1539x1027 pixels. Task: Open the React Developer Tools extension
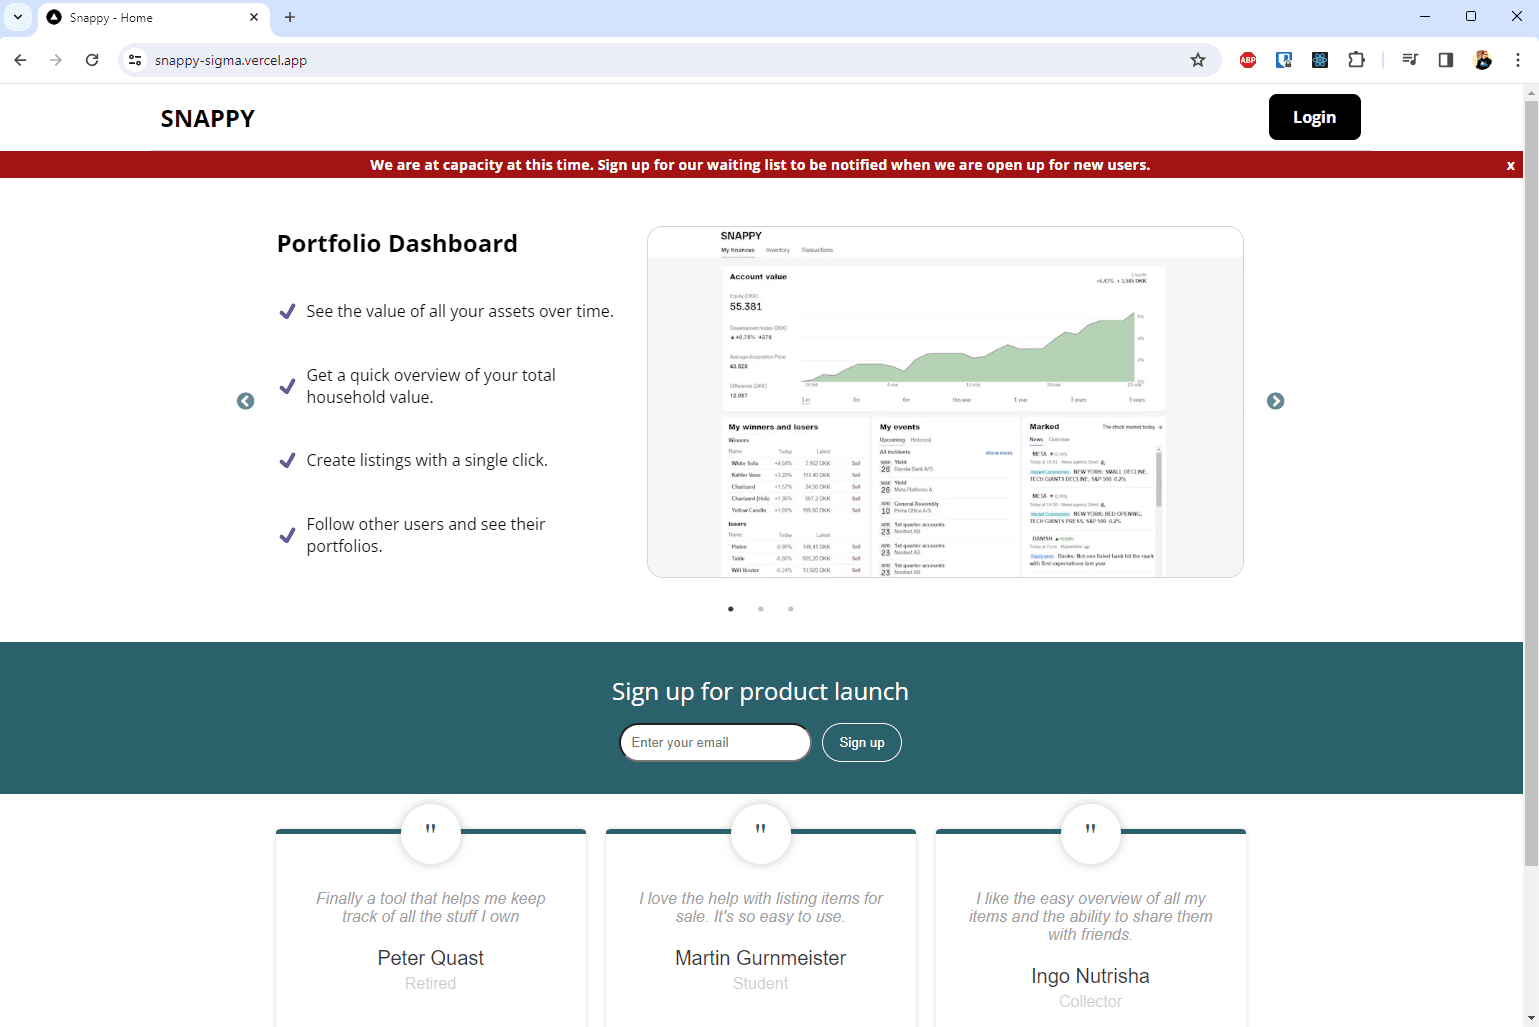tap(1320, 60)
